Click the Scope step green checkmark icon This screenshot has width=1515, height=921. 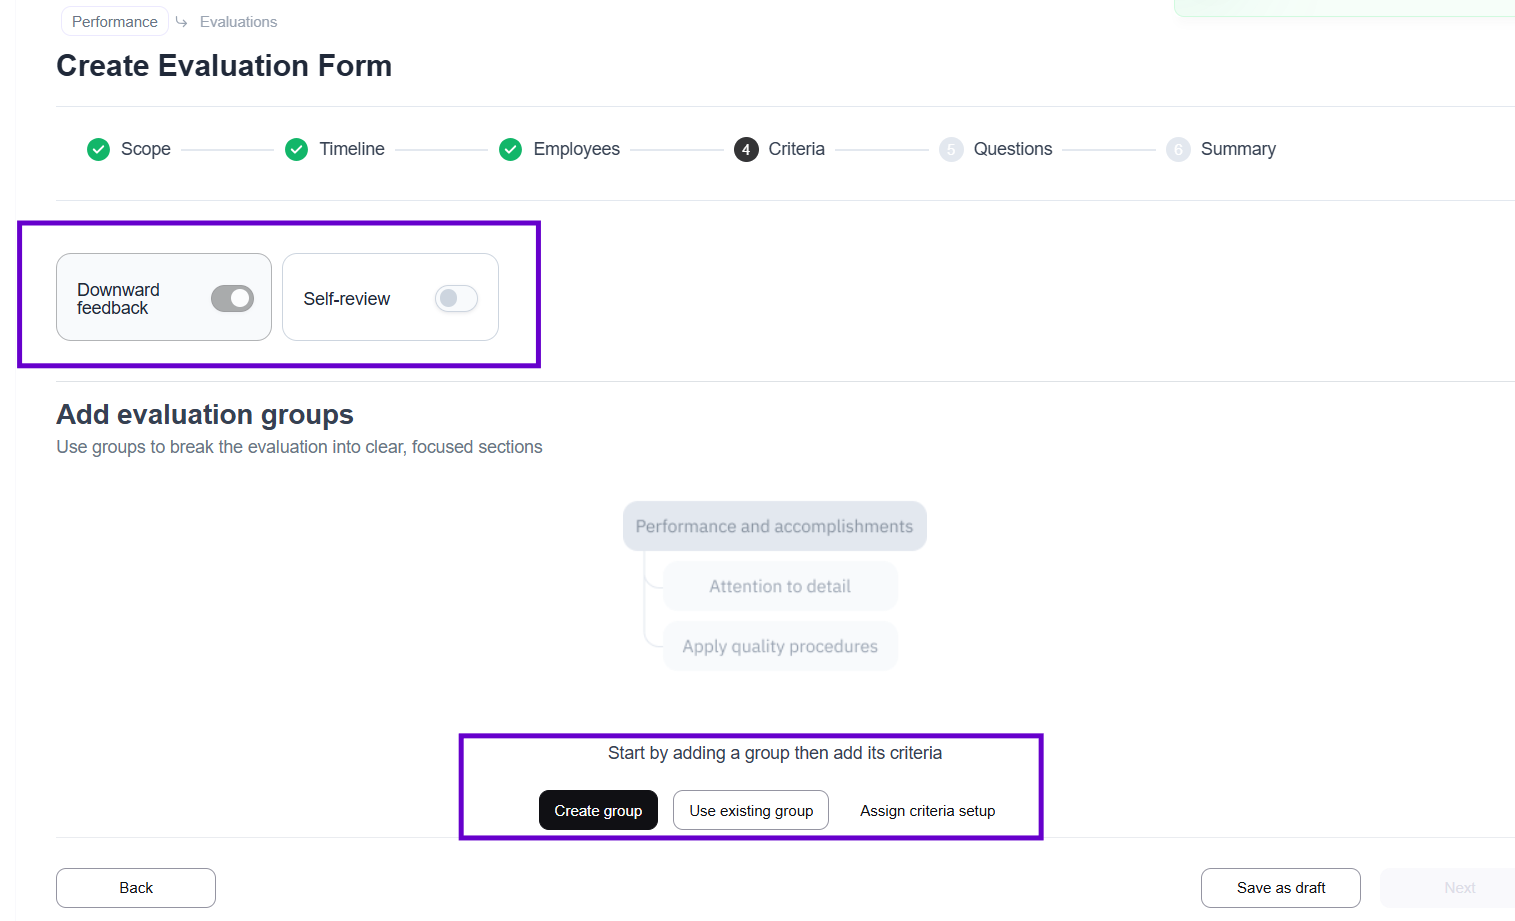pyautogui.click(x=98, y=149)
